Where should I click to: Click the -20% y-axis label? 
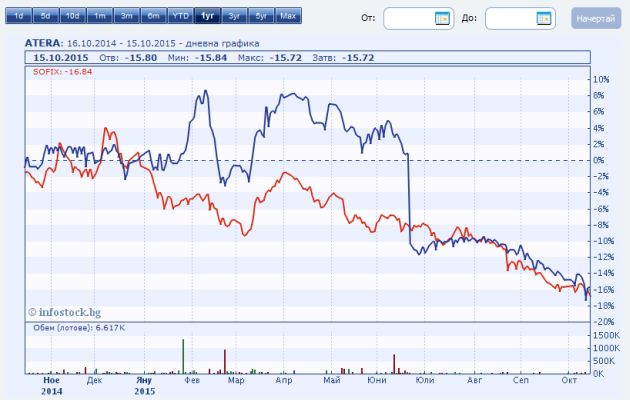[603, 322]
